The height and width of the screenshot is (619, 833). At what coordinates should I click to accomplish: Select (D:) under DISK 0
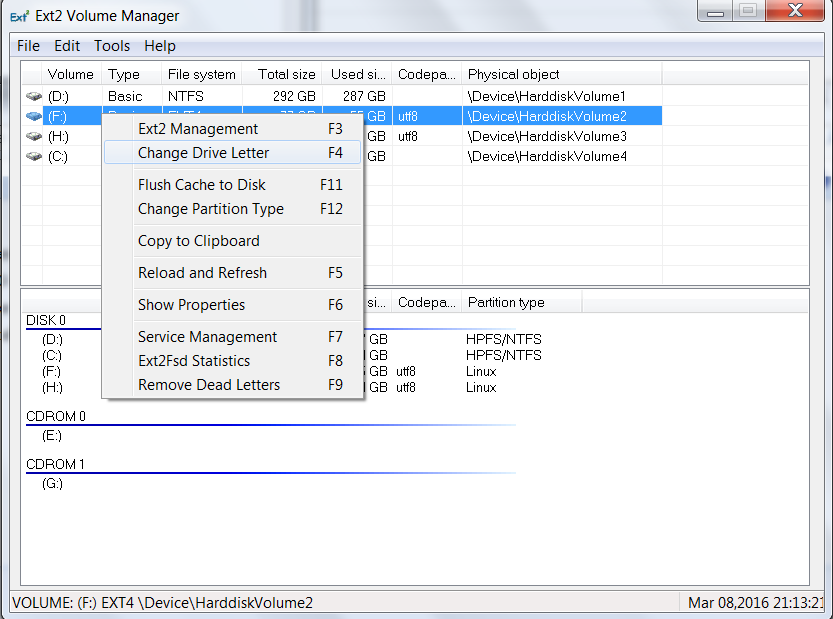point(52,339)
